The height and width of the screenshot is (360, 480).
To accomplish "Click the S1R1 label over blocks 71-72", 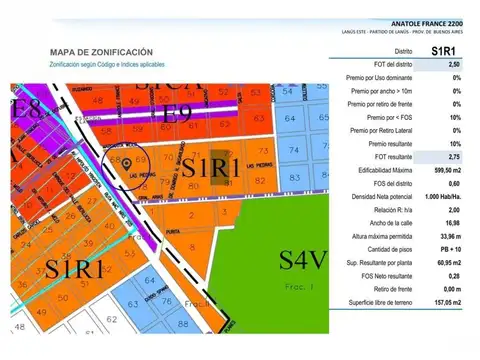I will pyautogui.click(x=211, y=168).
